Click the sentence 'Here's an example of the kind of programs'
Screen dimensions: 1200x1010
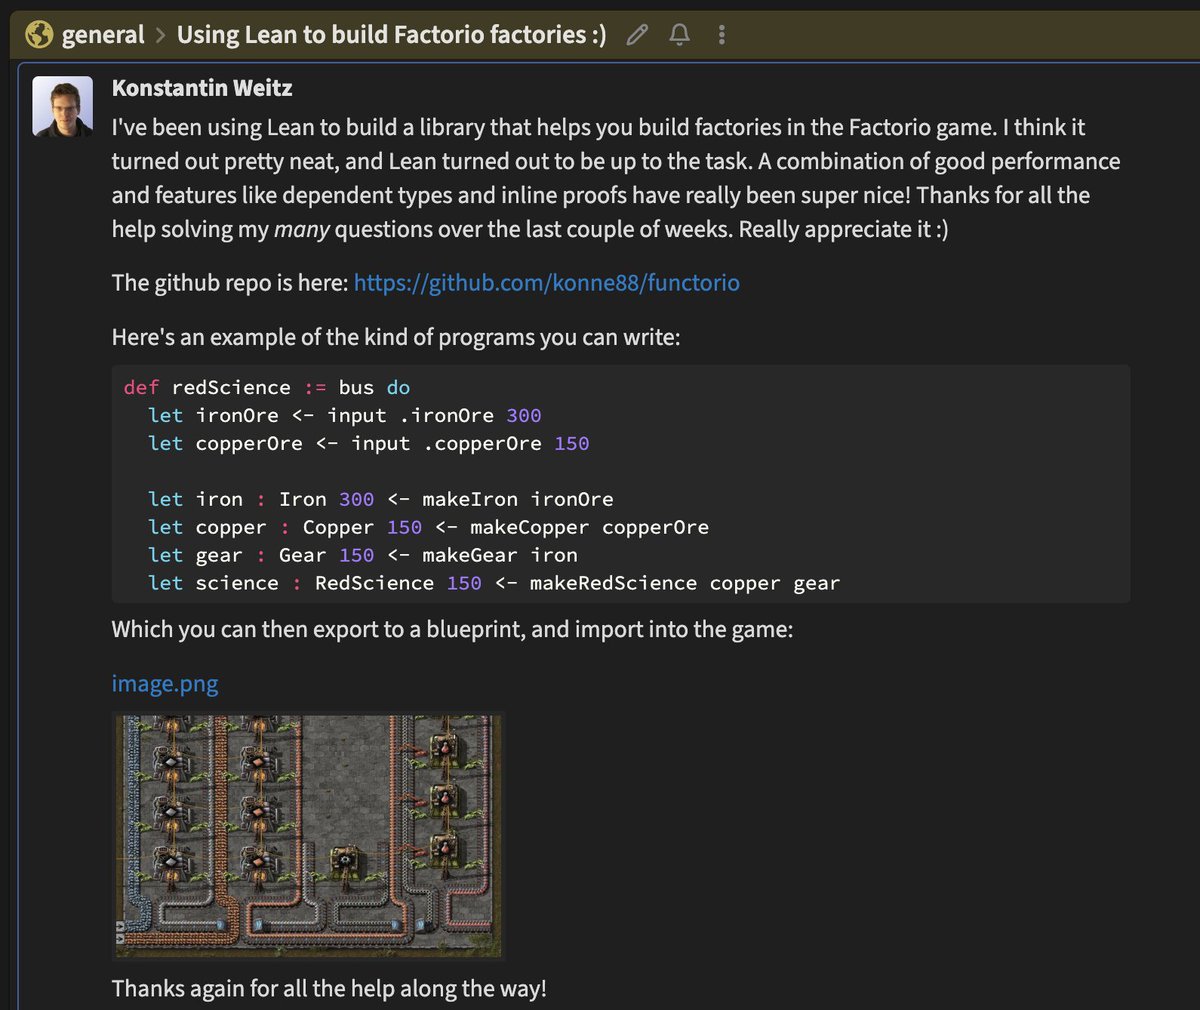point(396,337)
